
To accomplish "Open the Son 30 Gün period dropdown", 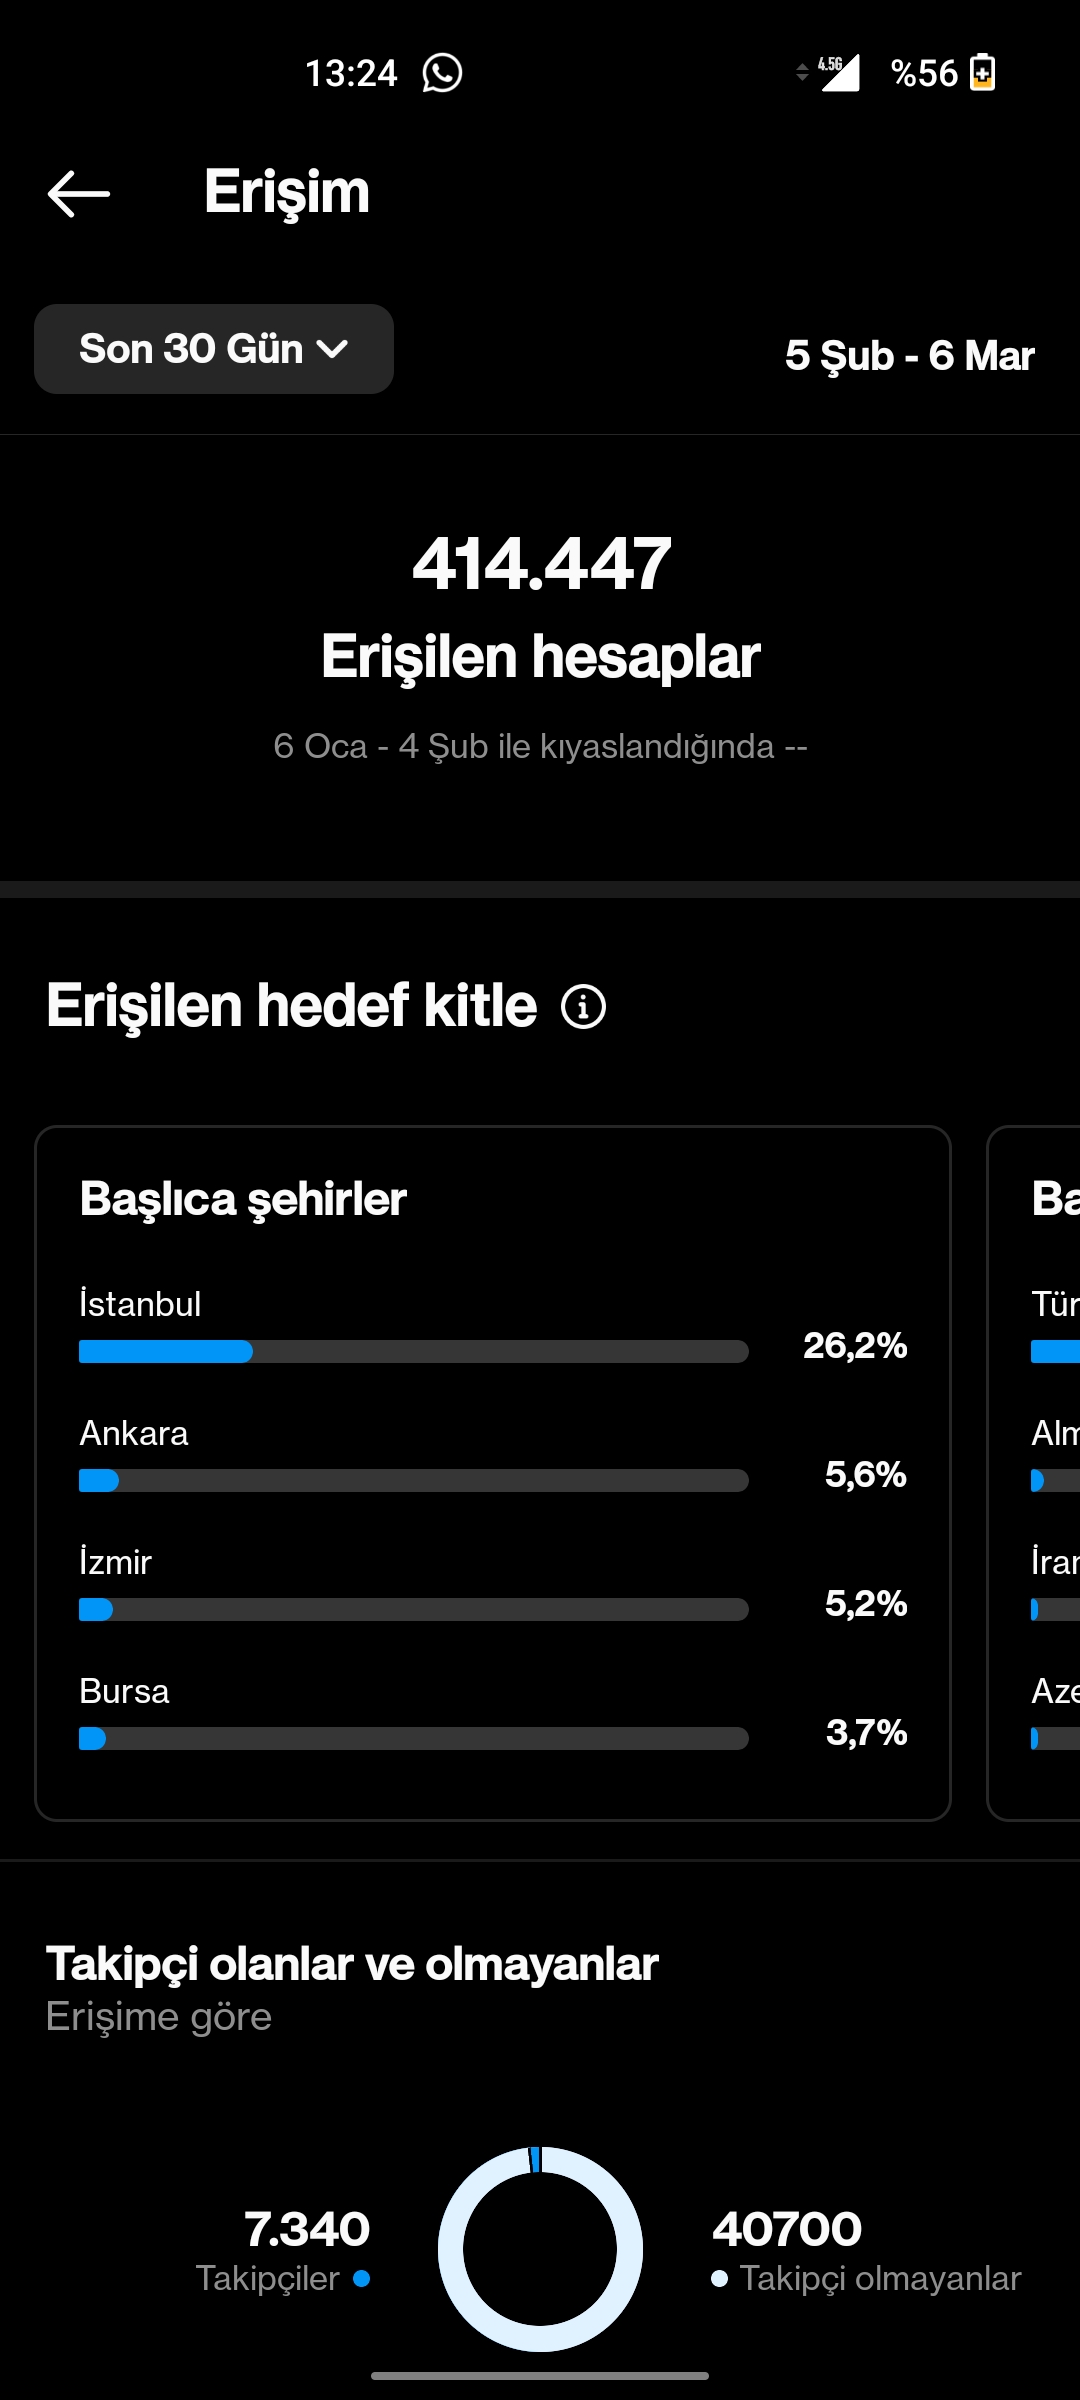I will [x=214, y=349].
